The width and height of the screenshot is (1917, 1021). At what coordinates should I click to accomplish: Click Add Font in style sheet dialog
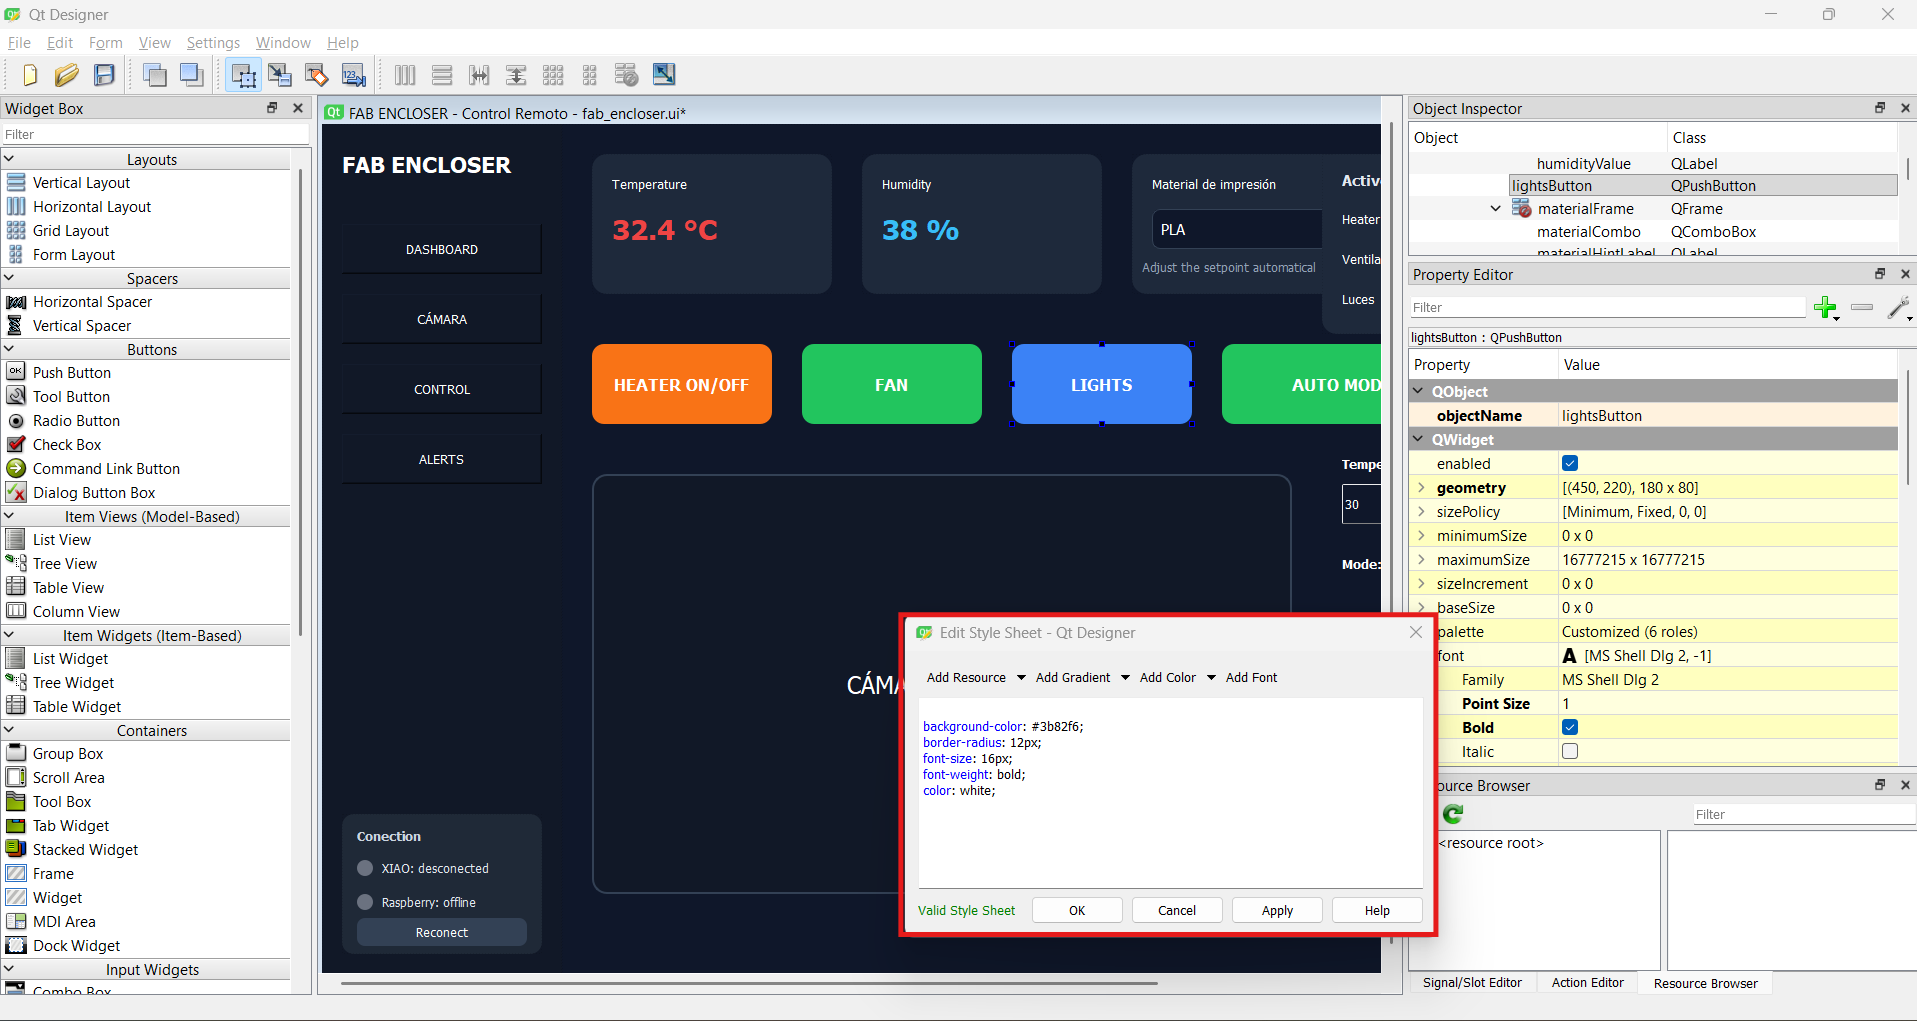1251,678
